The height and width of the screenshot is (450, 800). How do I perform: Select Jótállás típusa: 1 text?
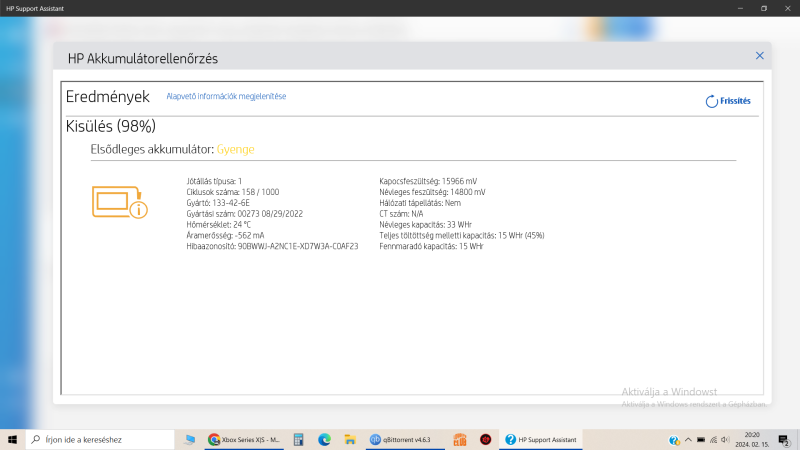214,181
